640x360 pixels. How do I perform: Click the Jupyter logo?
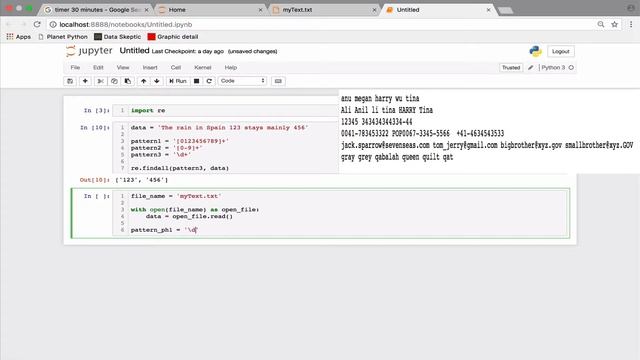(89, 51)
